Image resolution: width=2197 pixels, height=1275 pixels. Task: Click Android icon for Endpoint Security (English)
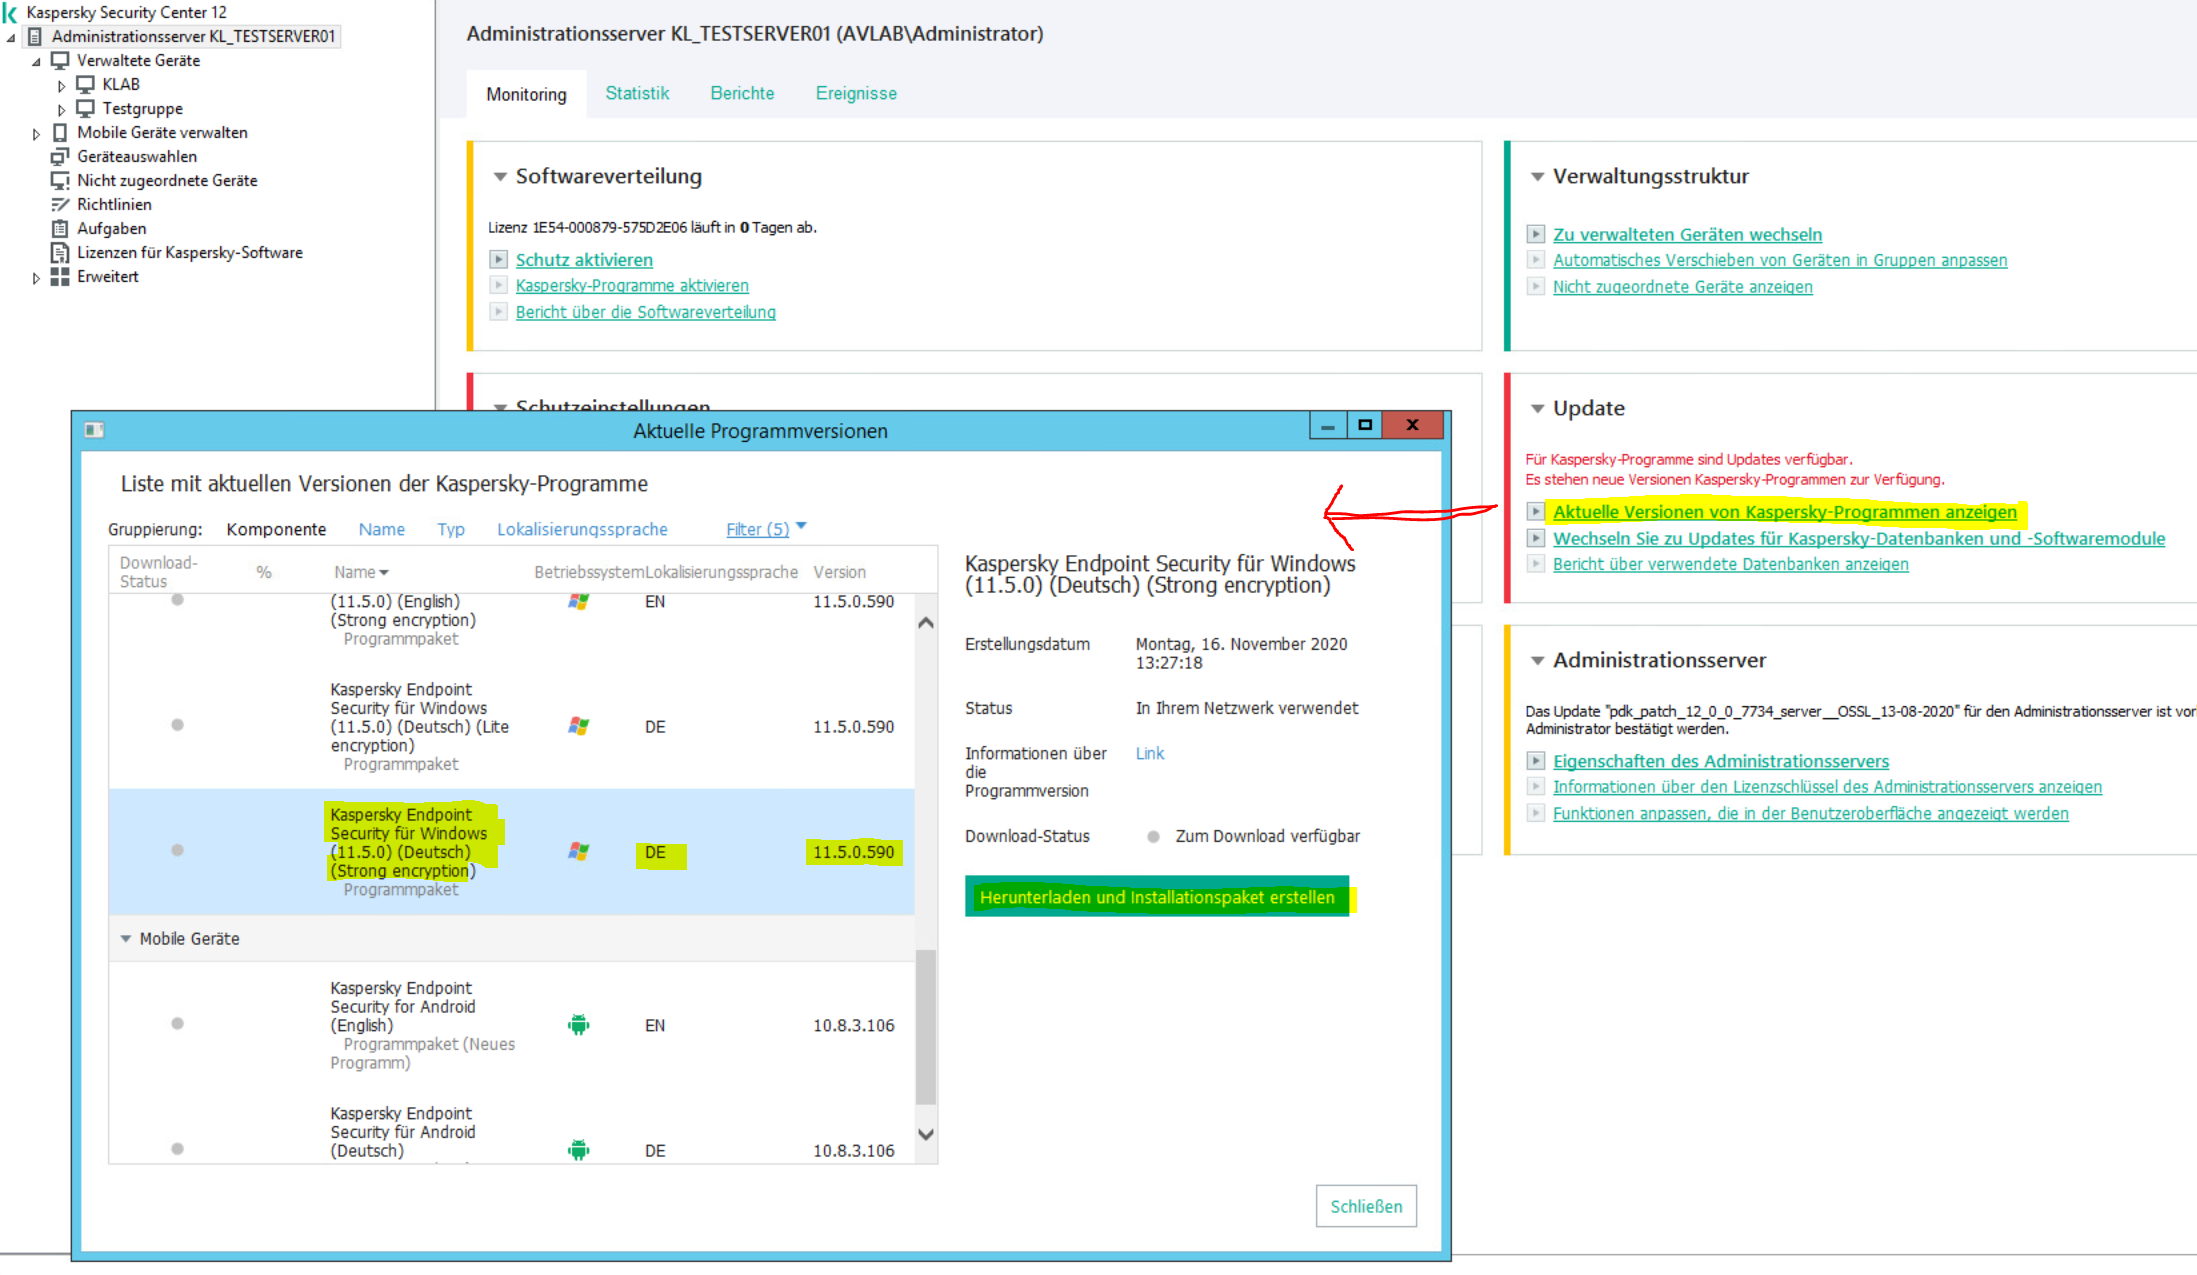click(x=578, y=1025)
